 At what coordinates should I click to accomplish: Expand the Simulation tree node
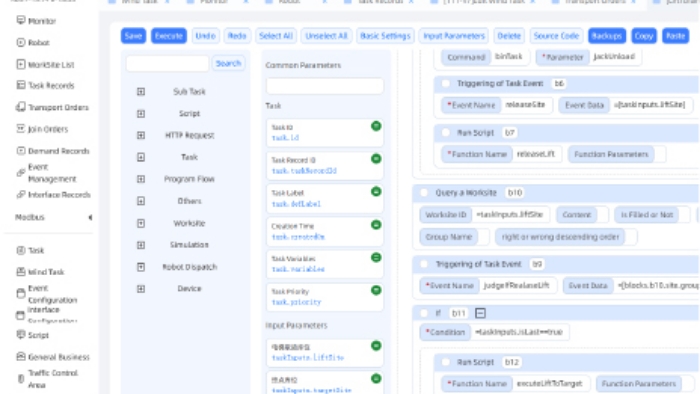pyautogui.click(x=141, y=245)
